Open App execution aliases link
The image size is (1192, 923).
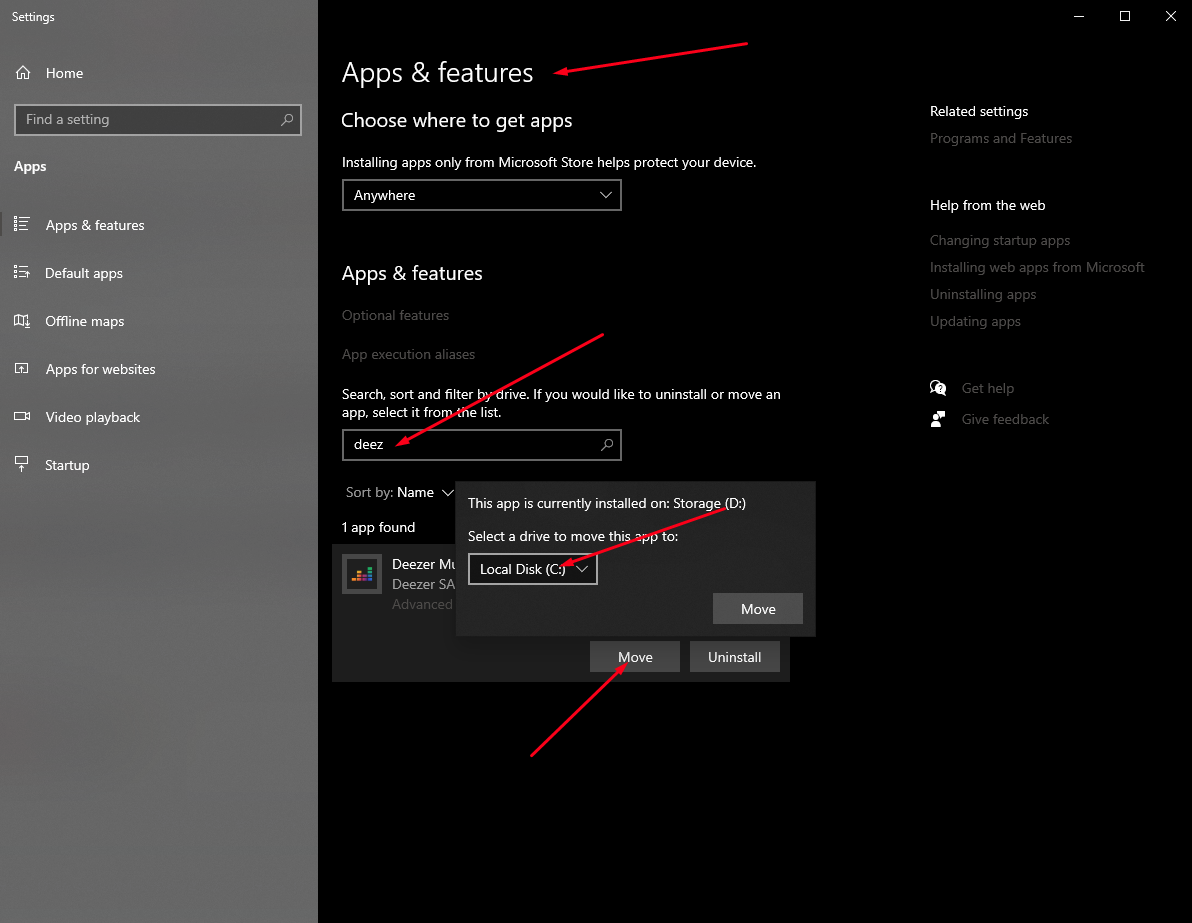pos(408,354)
